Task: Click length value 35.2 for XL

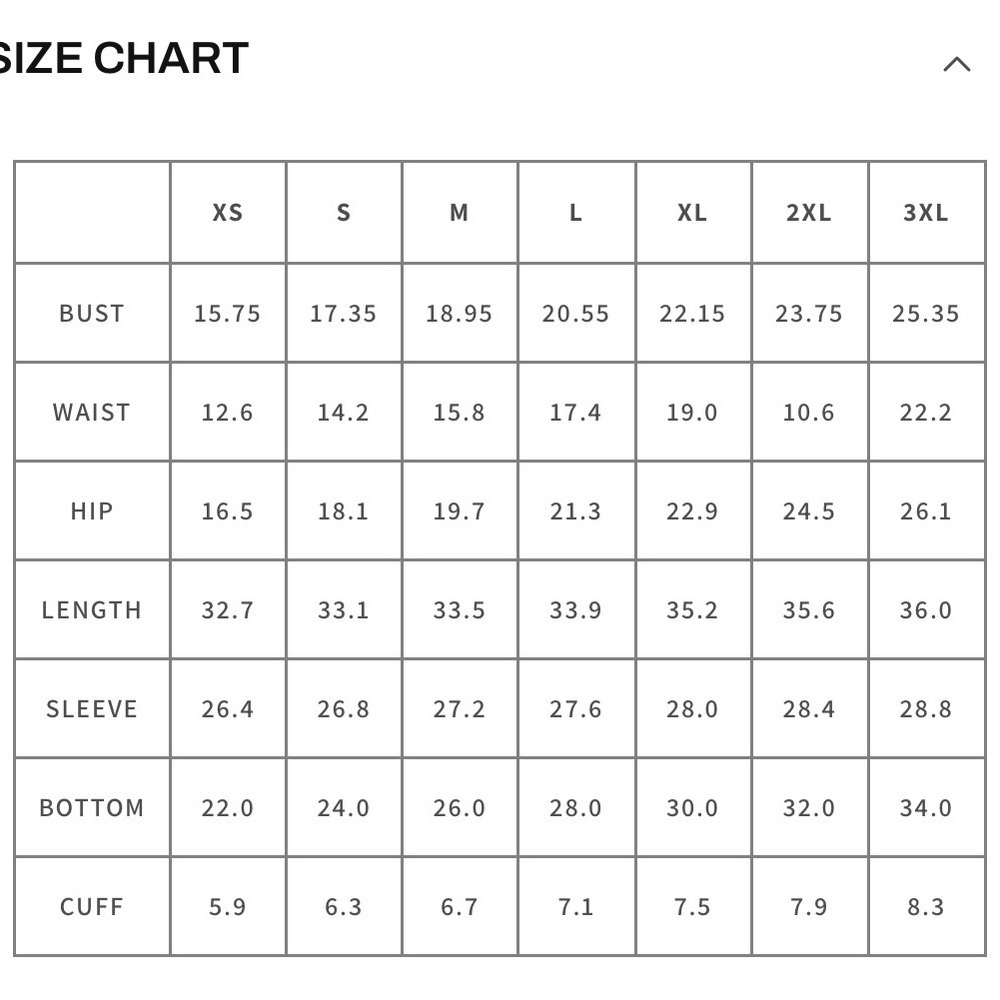Action: tap(692, 610)
